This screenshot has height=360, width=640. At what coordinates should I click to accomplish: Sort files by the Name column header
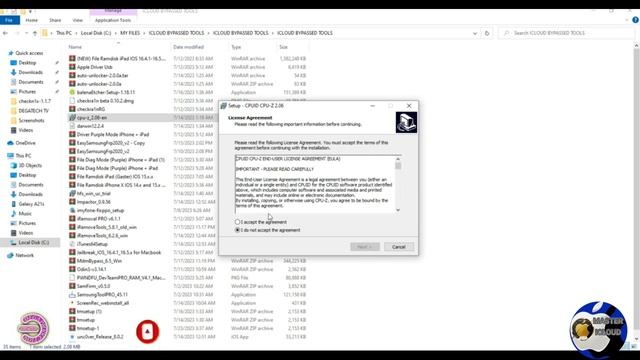click(75, 47)
